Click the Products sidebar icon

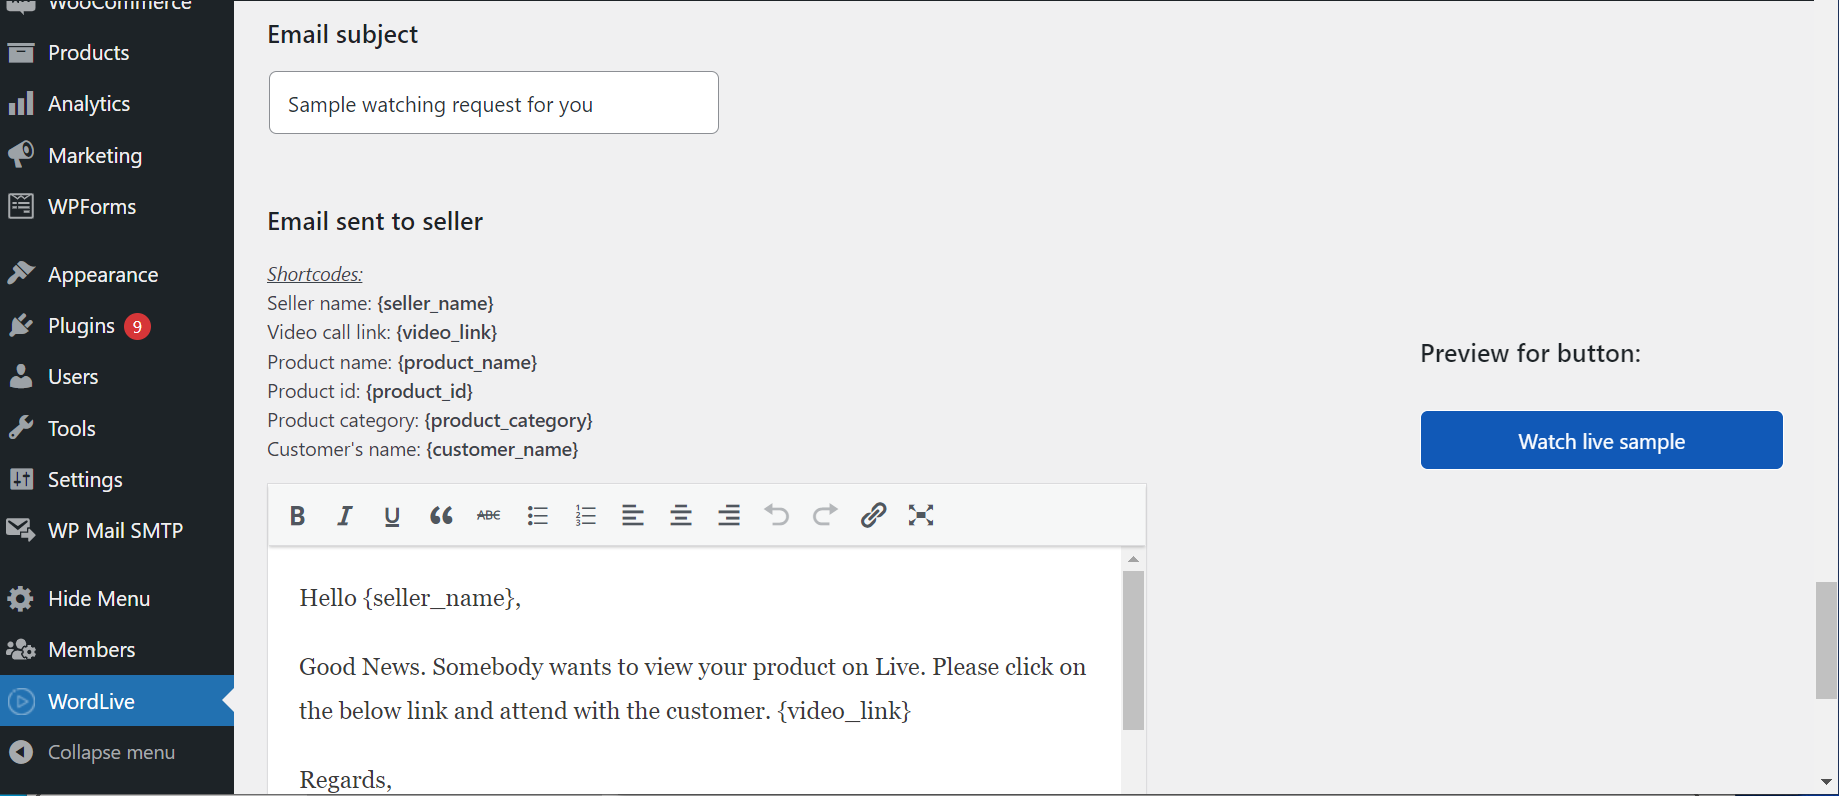pos(21,53)
